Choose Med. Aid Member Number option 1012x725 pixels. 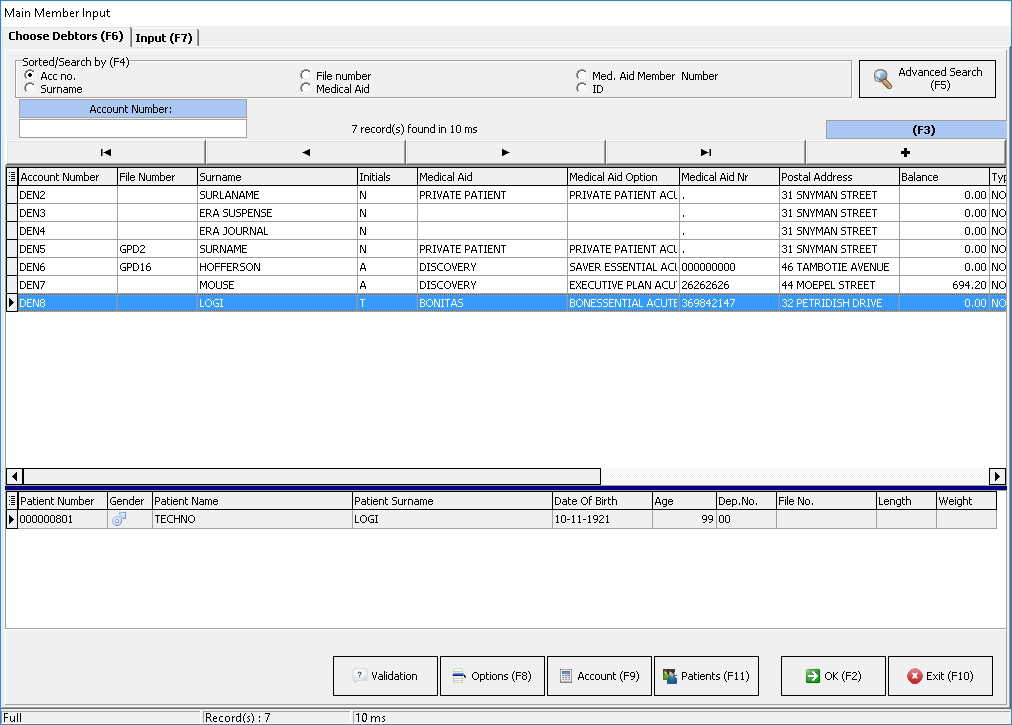click(582, 76)
